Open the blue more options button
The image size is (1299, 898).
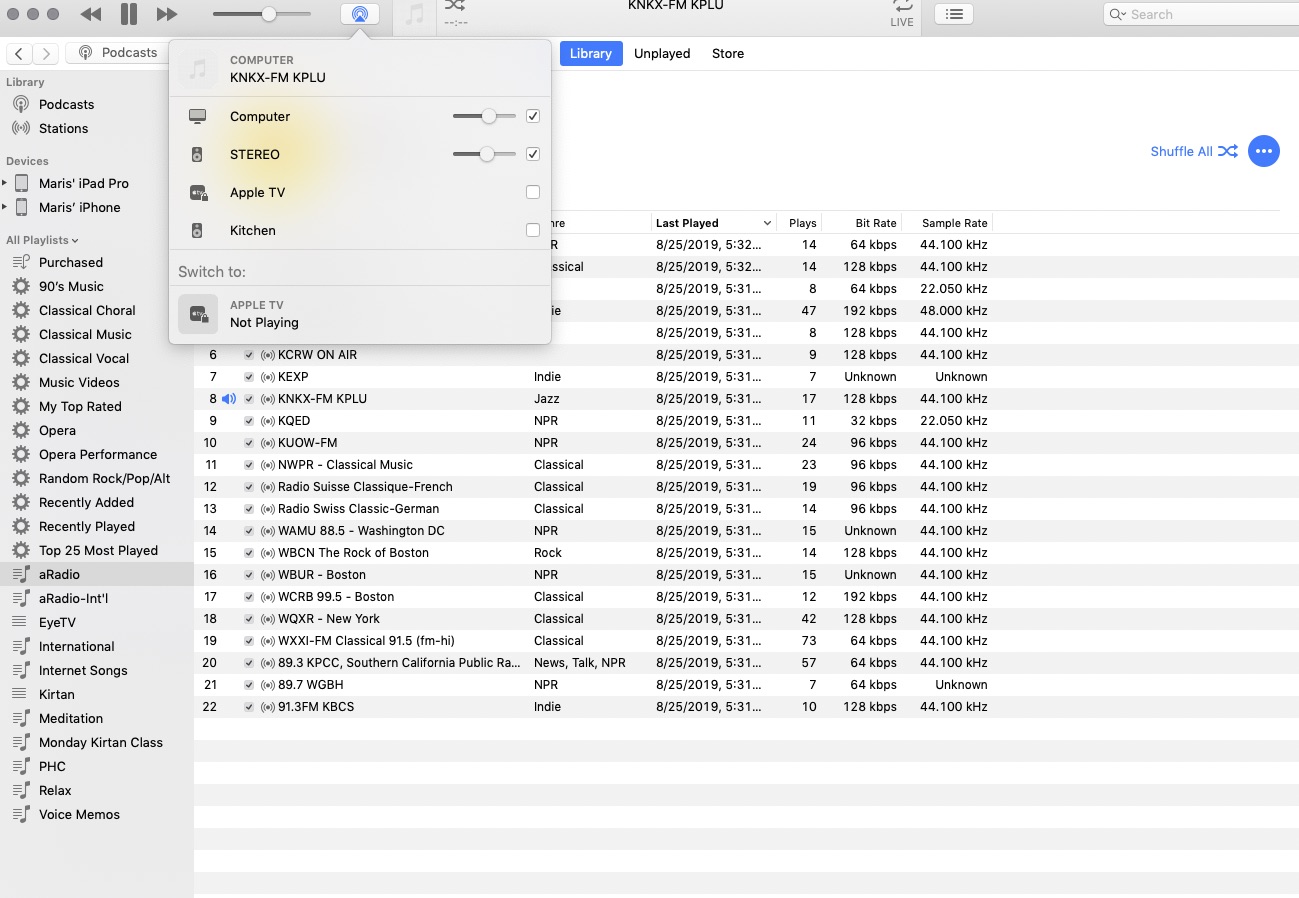(1264, 151)
